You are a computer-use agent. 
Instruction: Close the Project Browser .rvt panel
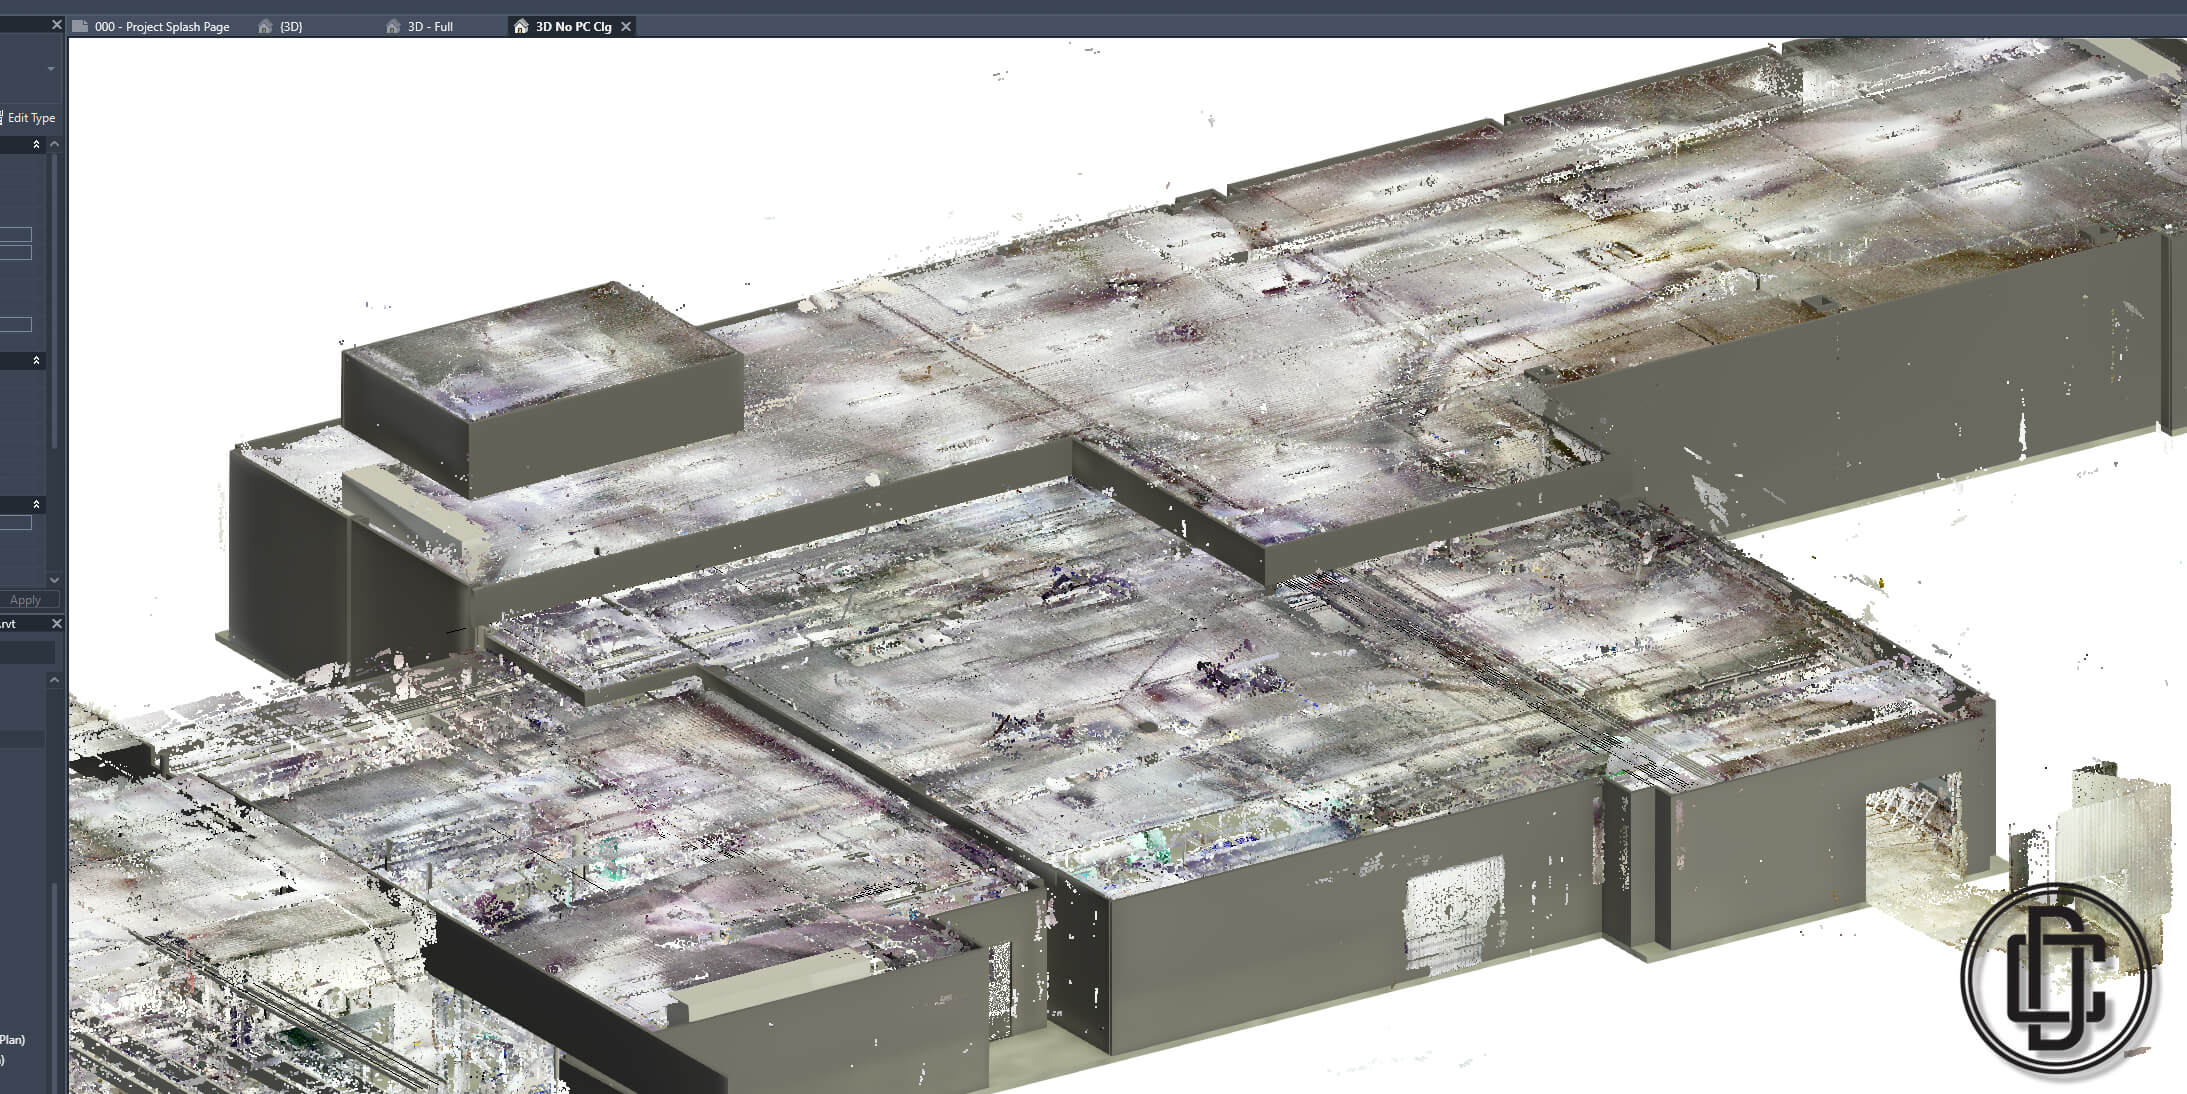pyautogui.click(x=56, y=623)
